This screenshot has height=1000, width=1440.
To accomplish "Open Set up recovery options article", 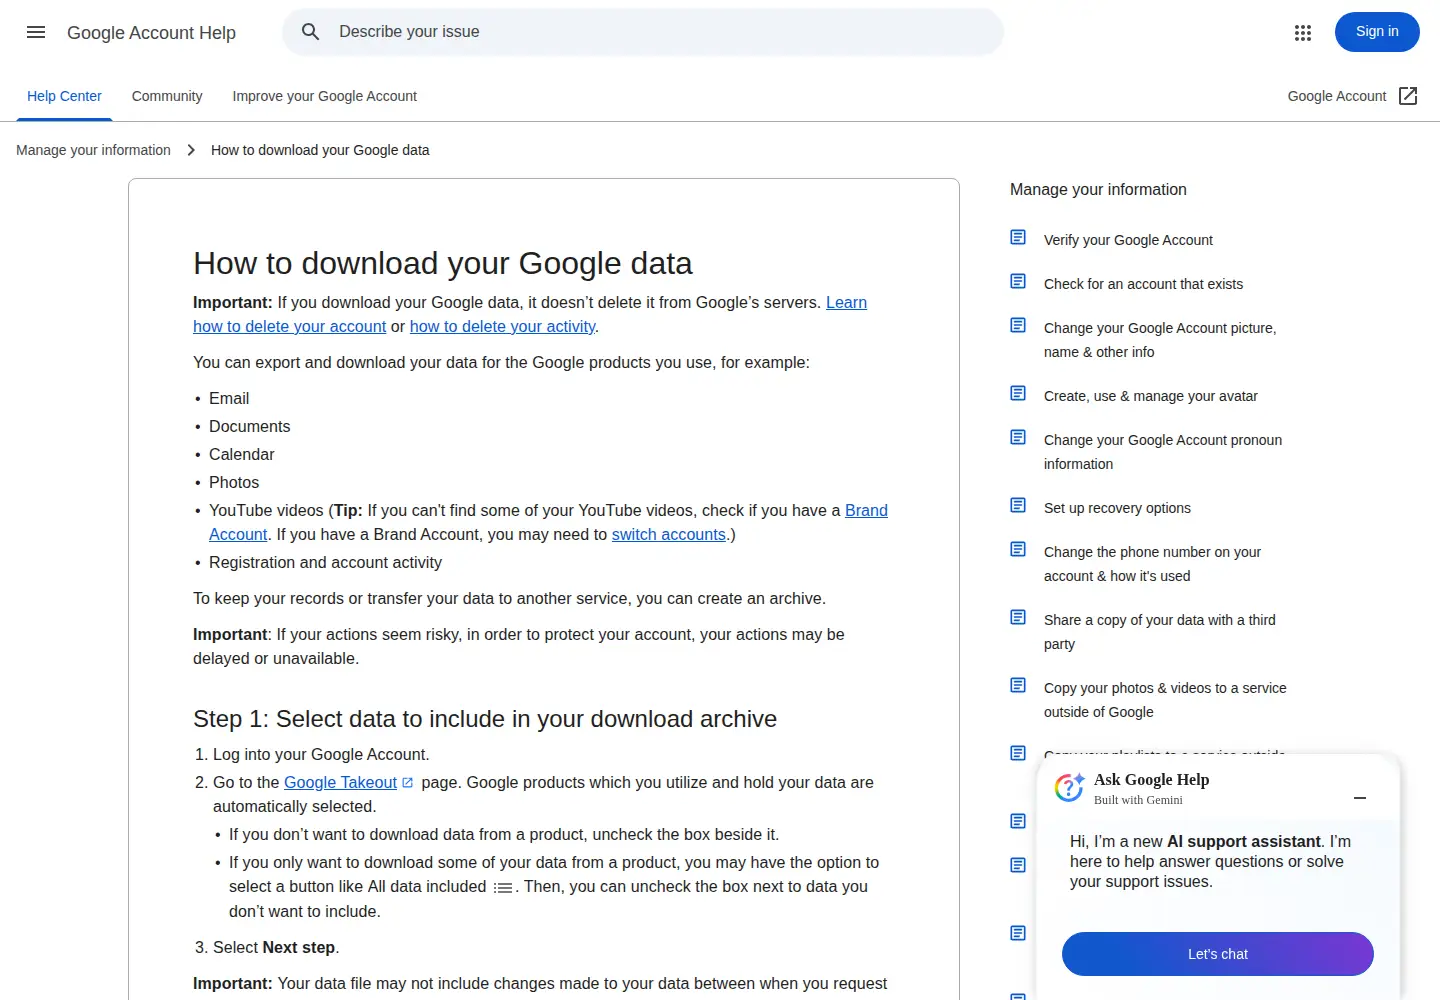I will 1117,508.
